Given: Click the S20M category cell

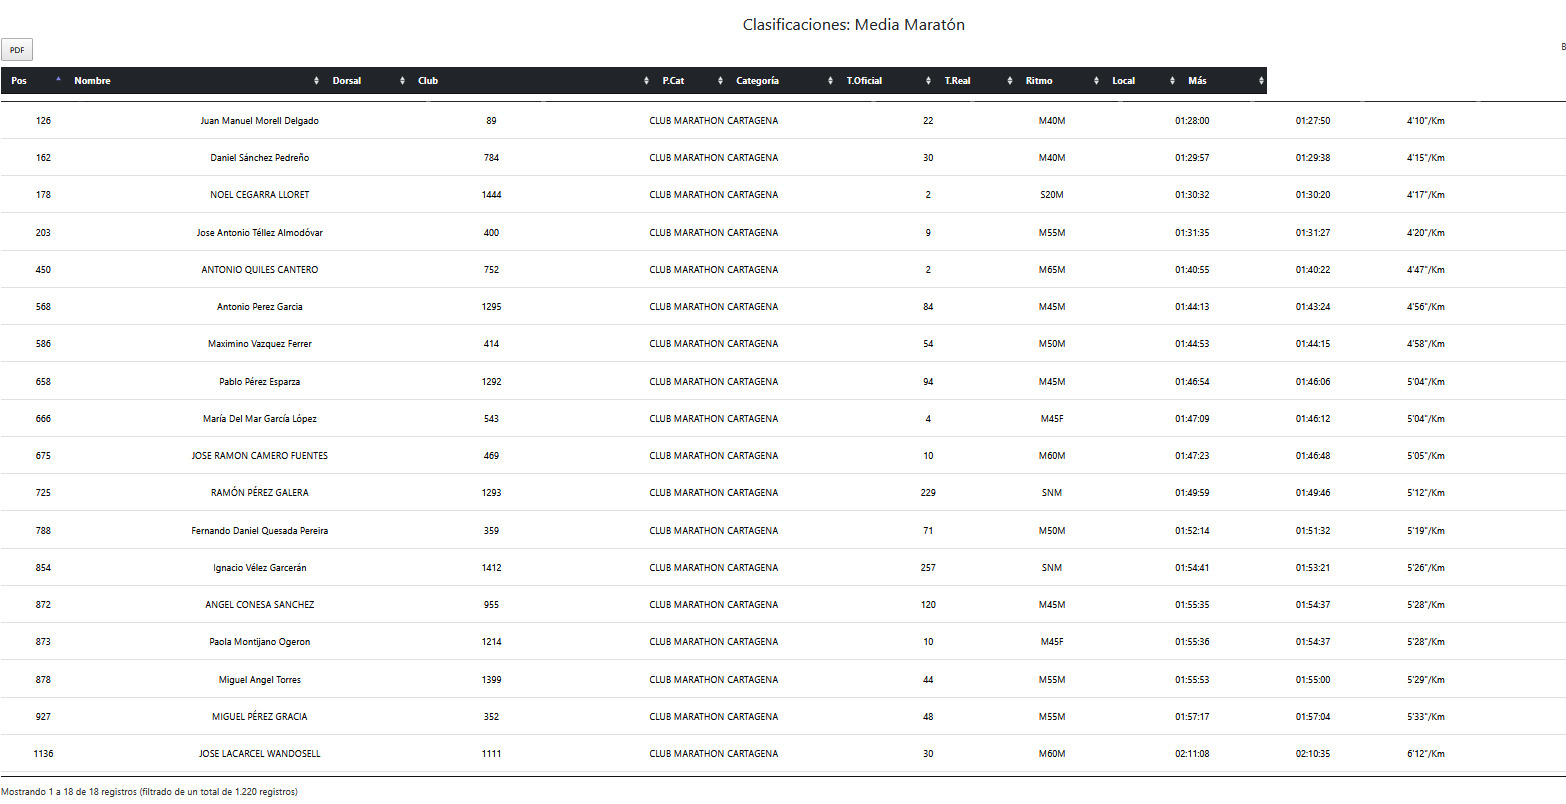Looking at the screenshot, I should click(x=1051, y=195).
